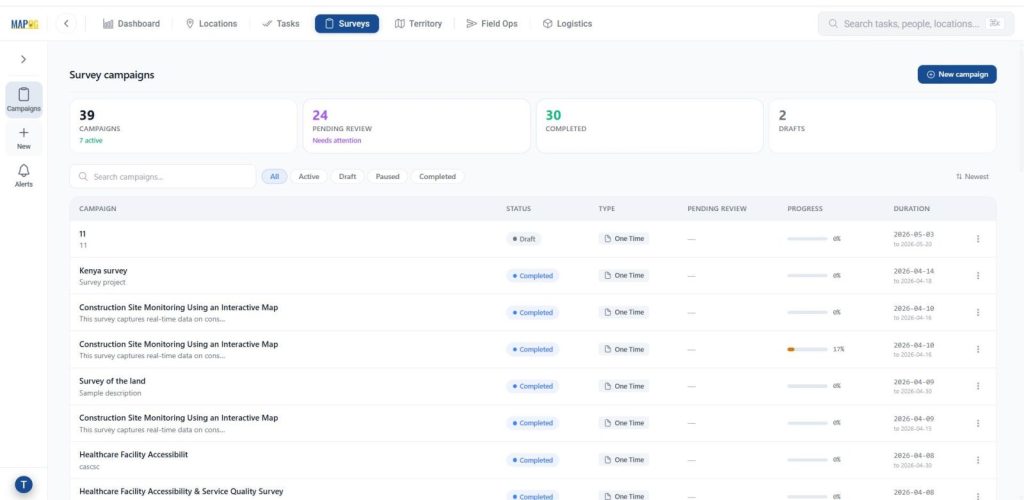
Task: Click the 2026-04-14 duration date
Action: coord(914,271)
